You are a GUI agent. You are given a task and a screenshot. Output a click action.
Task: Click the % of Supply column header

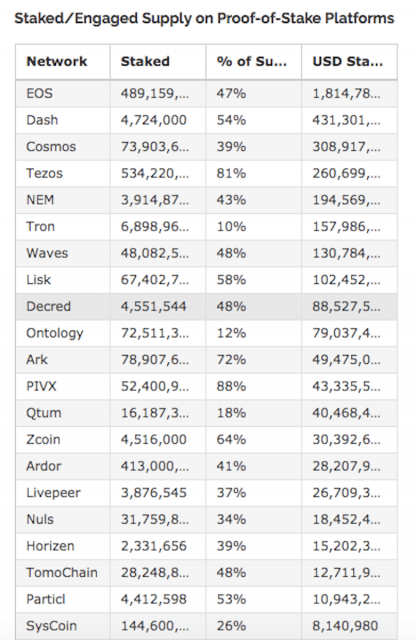coord(254,62)
